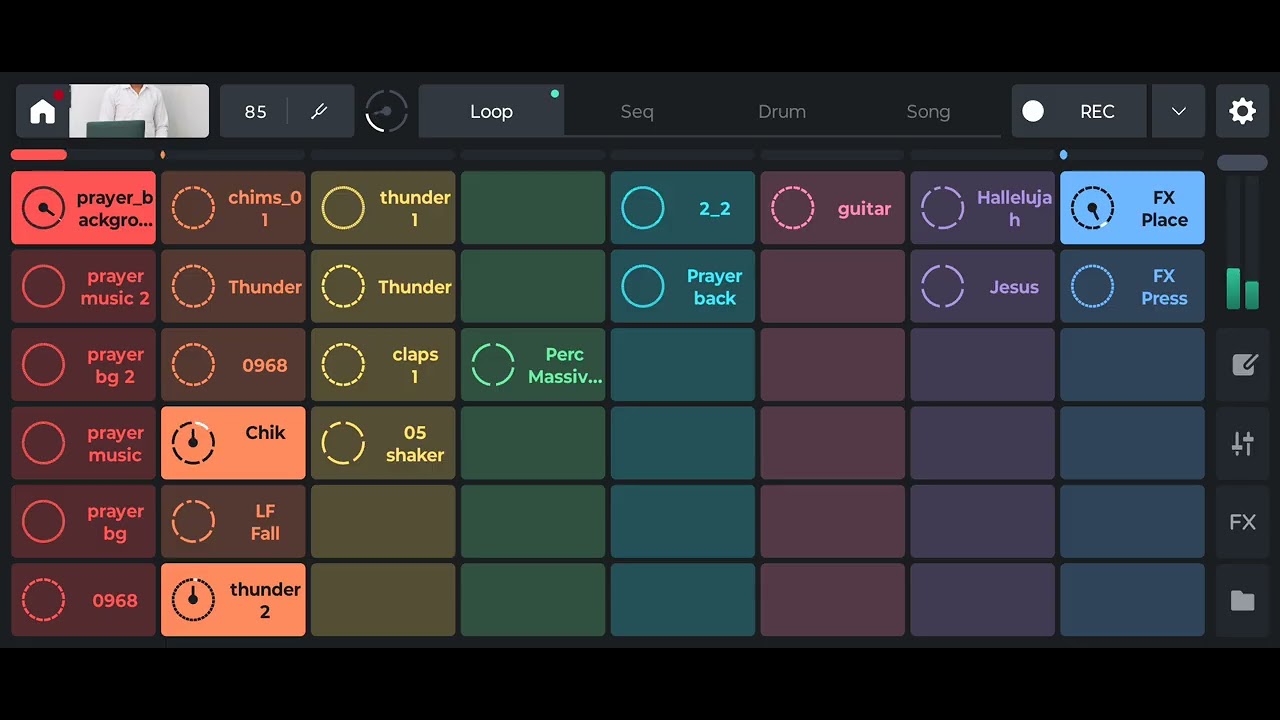
Task: Play the Jesus pad
Action: (x=982, y=287)
